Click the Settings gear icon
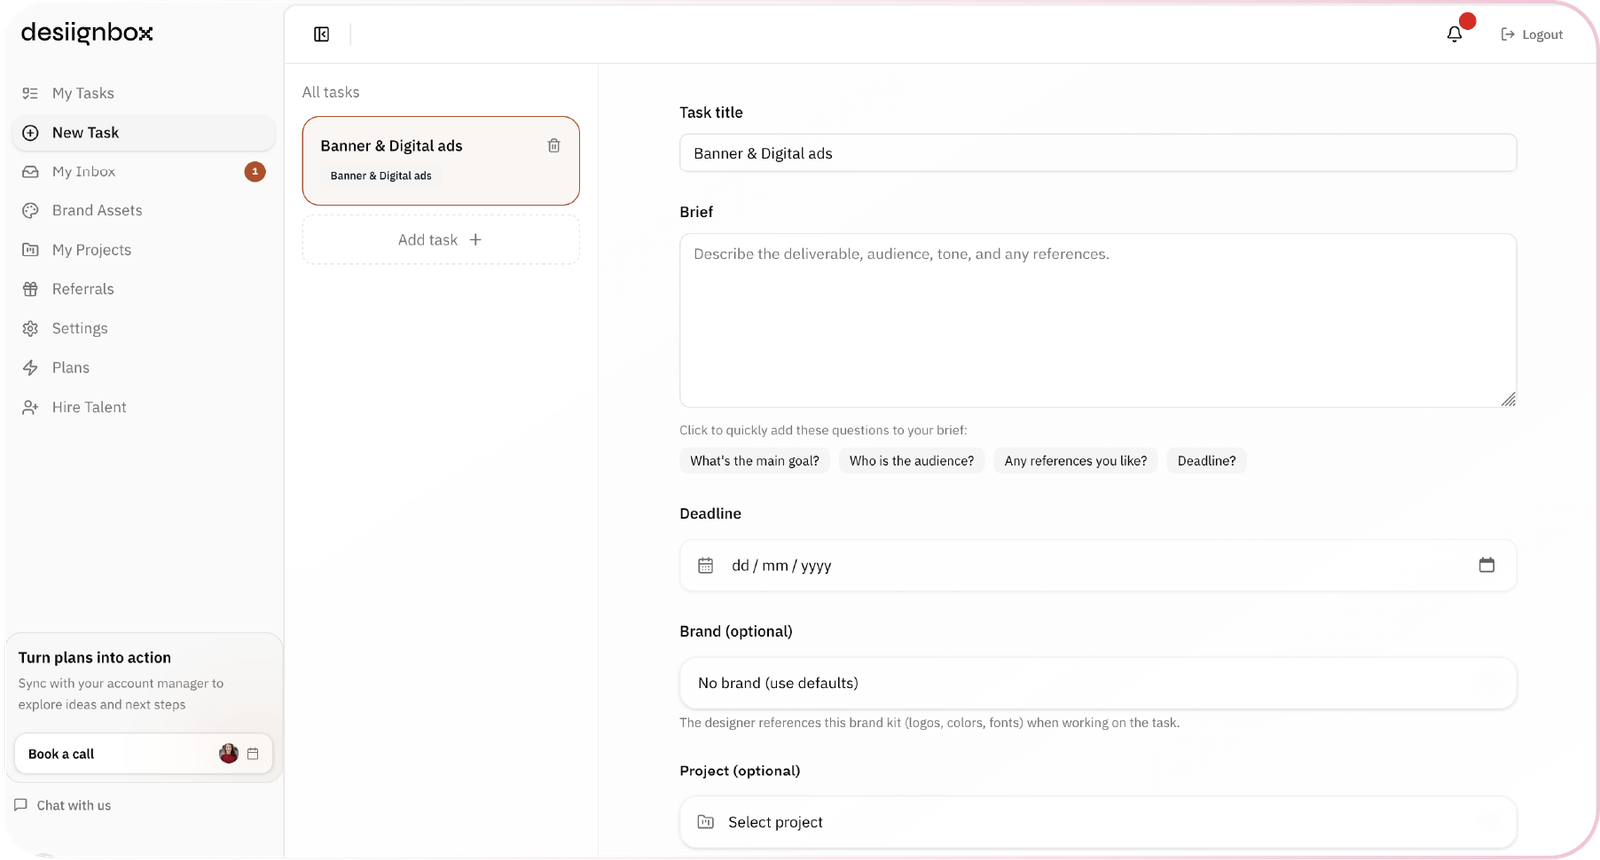Viewport: 1600px width, 860px height. click(x=30, y=328)
